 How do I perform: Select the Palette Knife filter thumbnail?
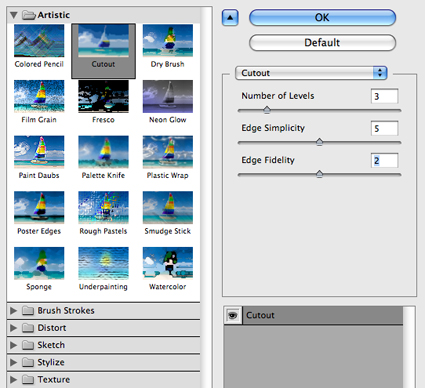pos(103,152)
